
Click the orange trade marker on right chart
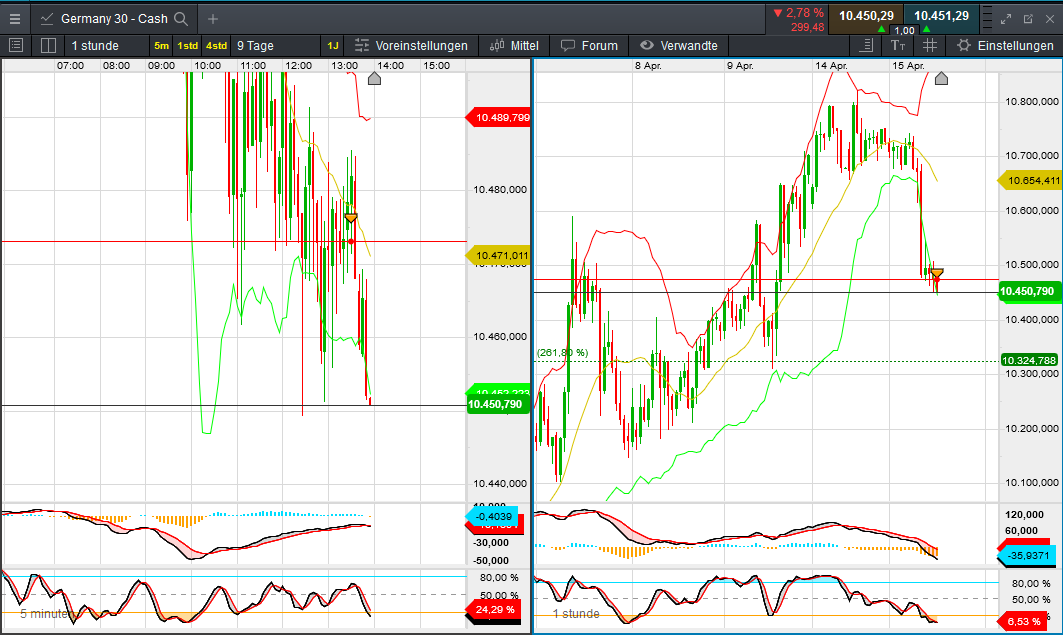(x=936, y=273)
